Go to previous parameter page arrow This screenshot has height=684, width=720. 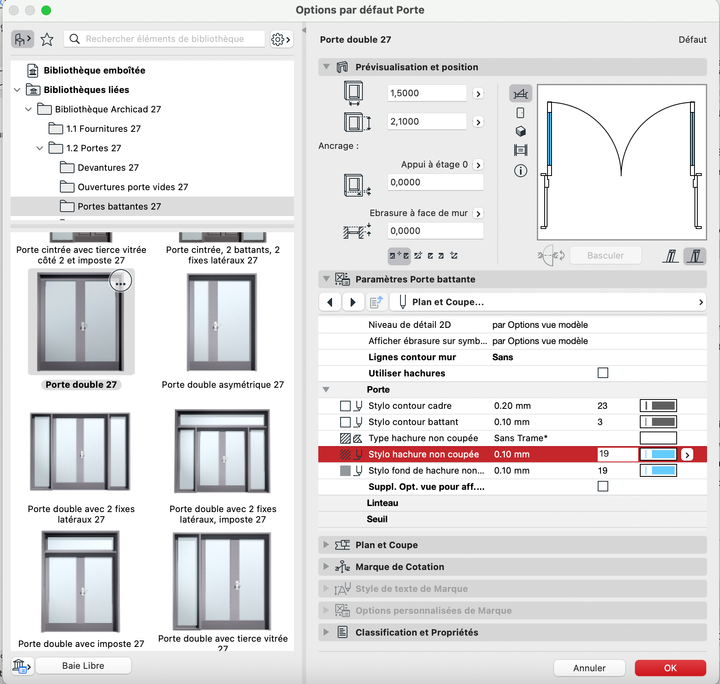pyautogui.click(x=330, y=302)
